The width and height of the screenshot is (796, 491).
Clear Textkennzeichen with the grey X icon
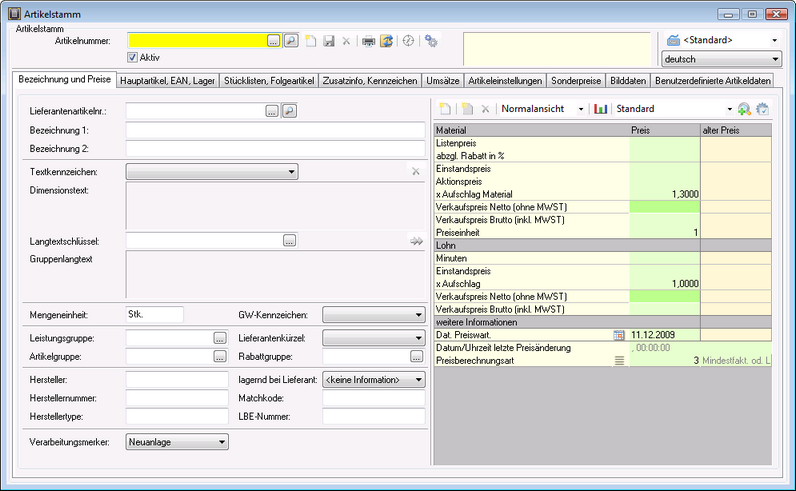pos(416,172)
